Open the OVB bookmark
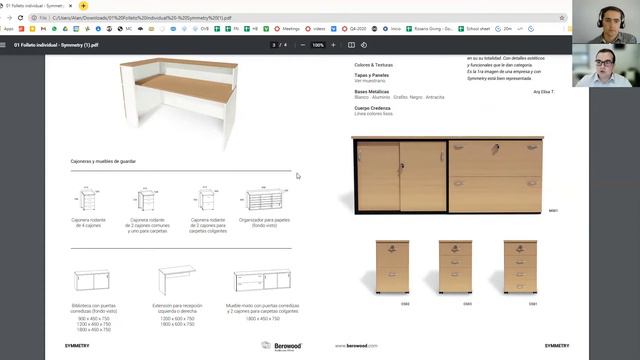640x360 pixels. tap(201, 29)
